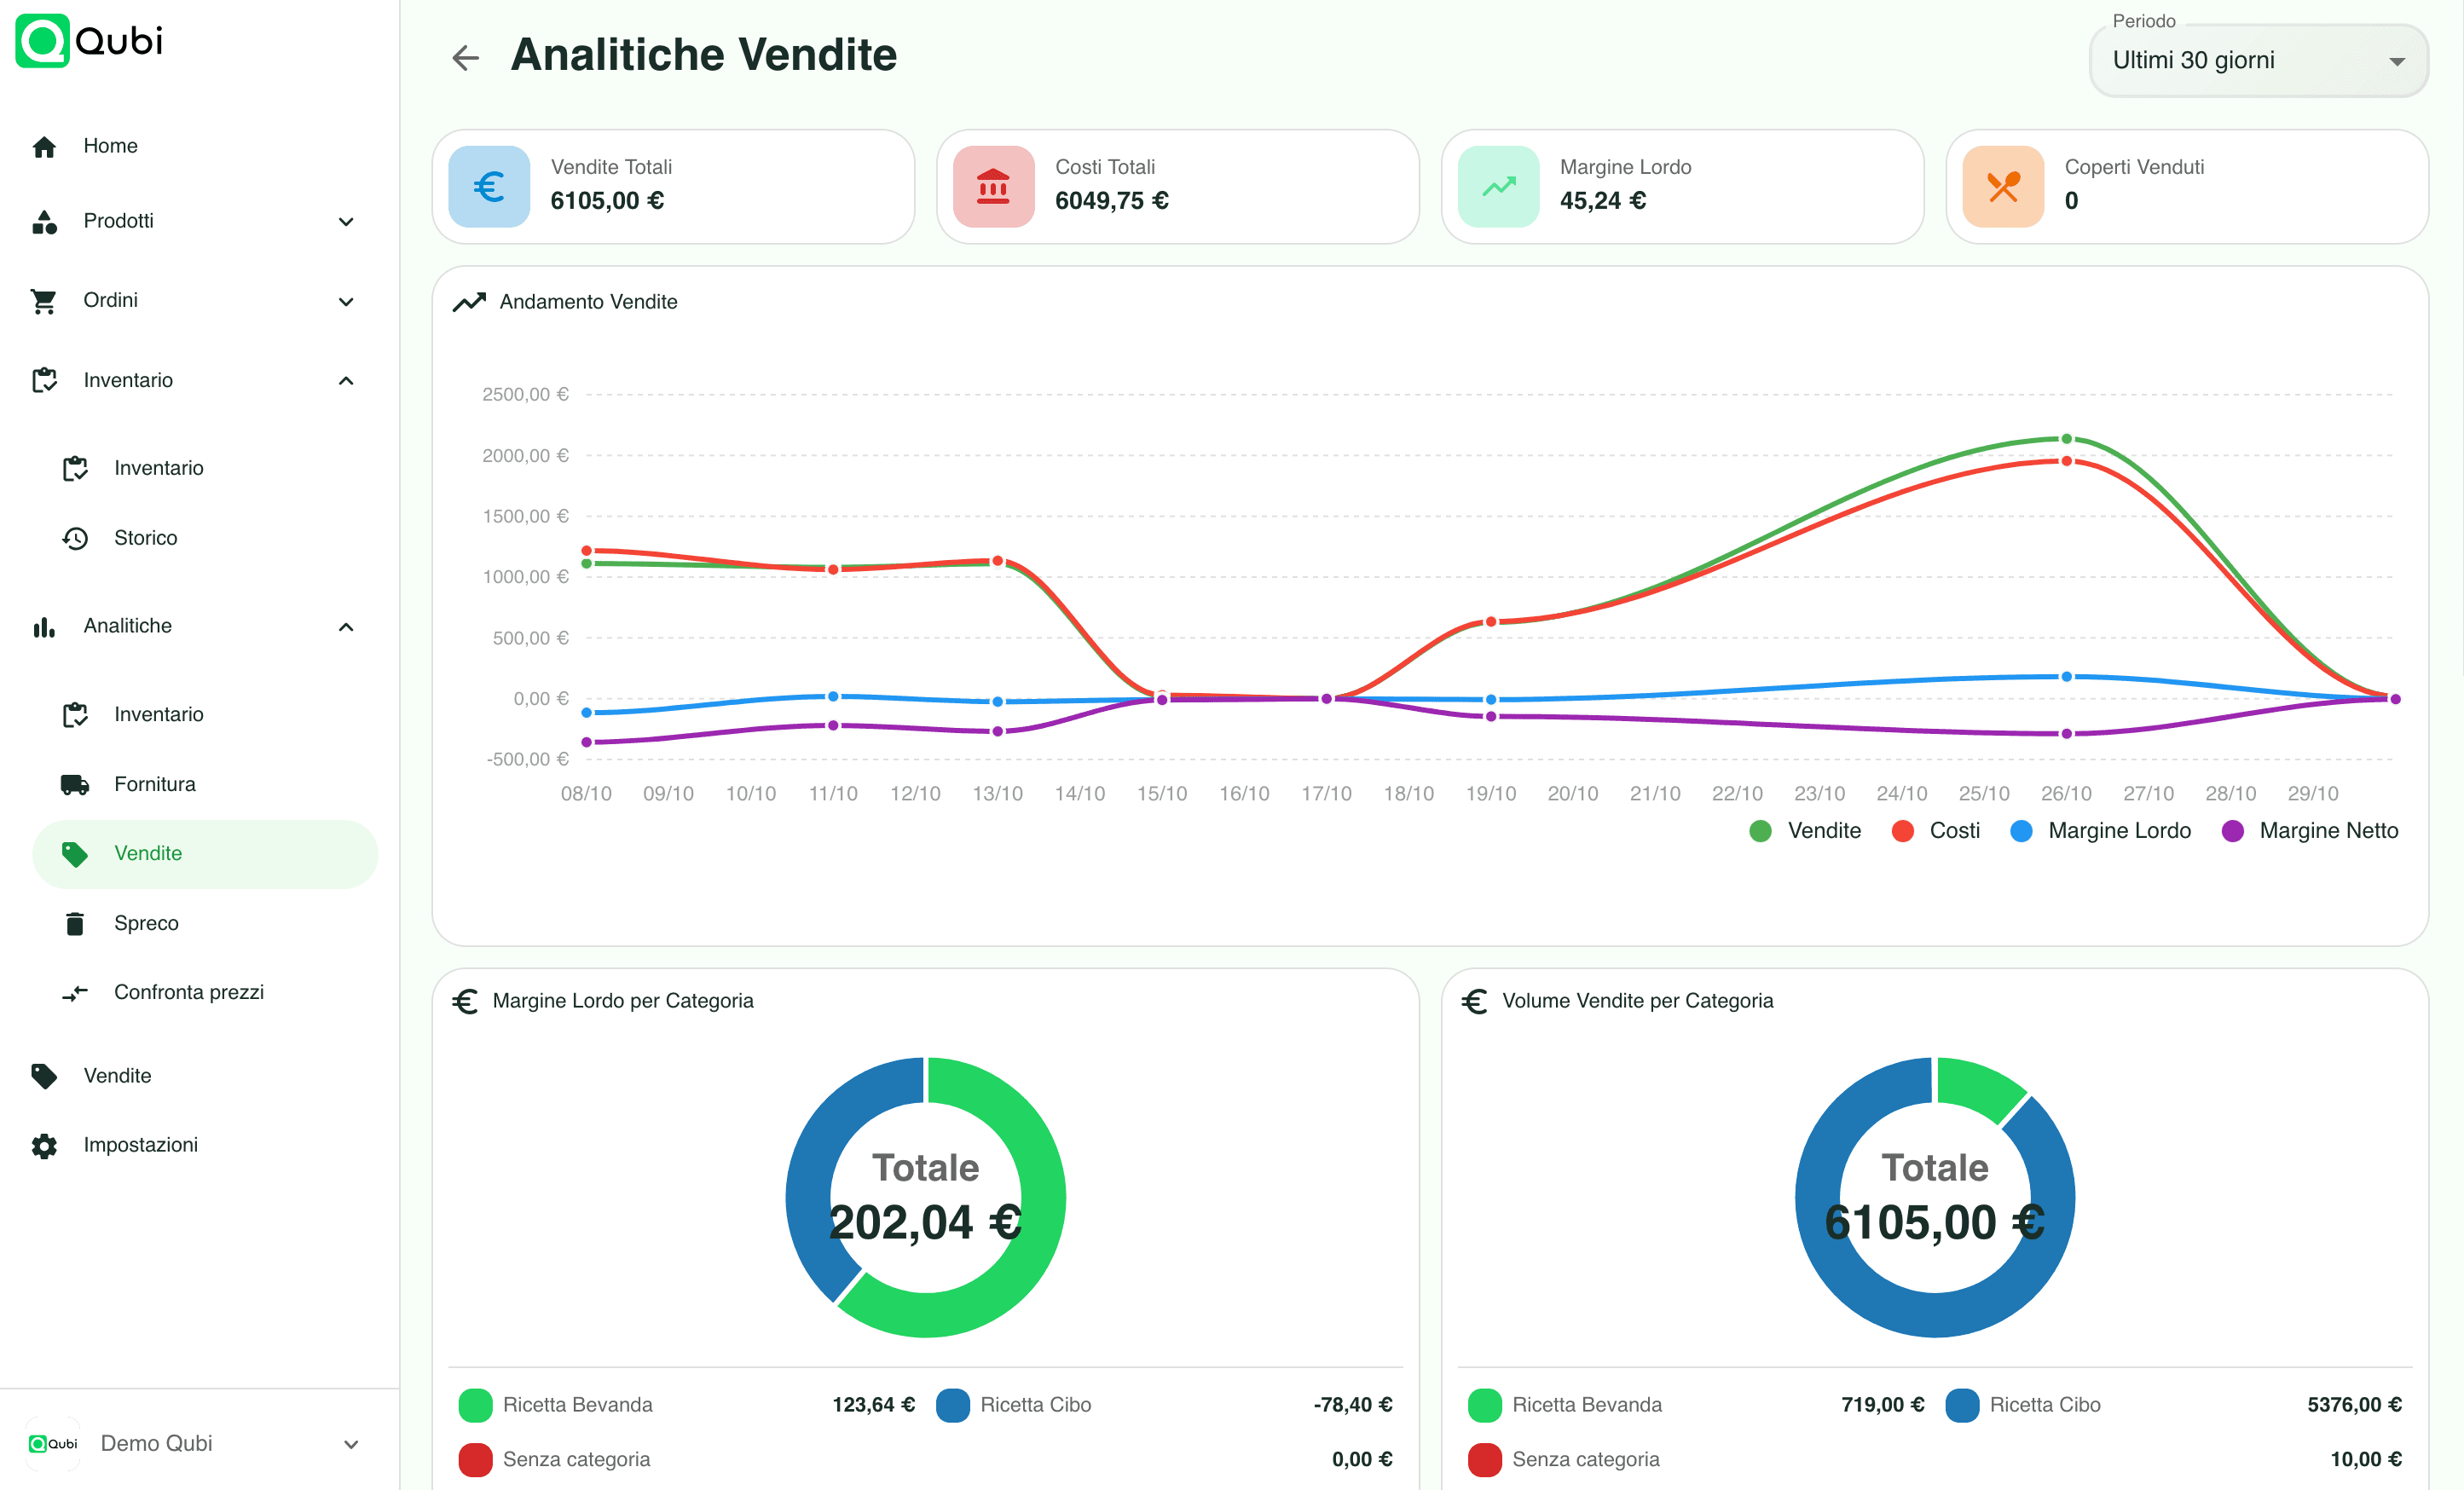Collapse the Analitiche sidebar section

click(346, 626)
